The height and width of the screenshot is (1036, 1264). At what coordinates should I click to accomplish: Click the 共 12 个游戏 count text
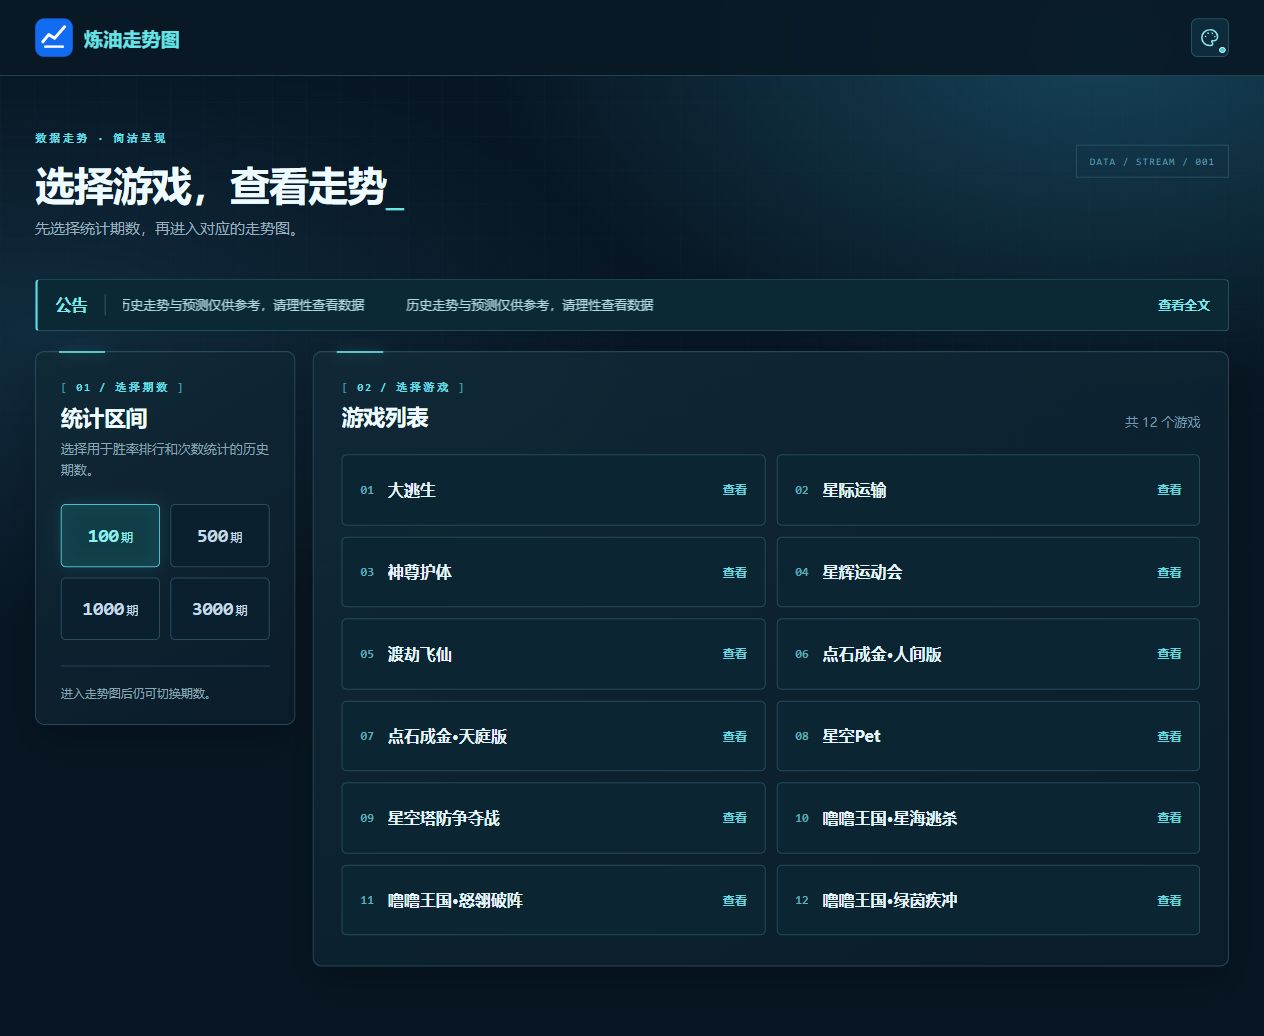click(x=1162, y=422)
